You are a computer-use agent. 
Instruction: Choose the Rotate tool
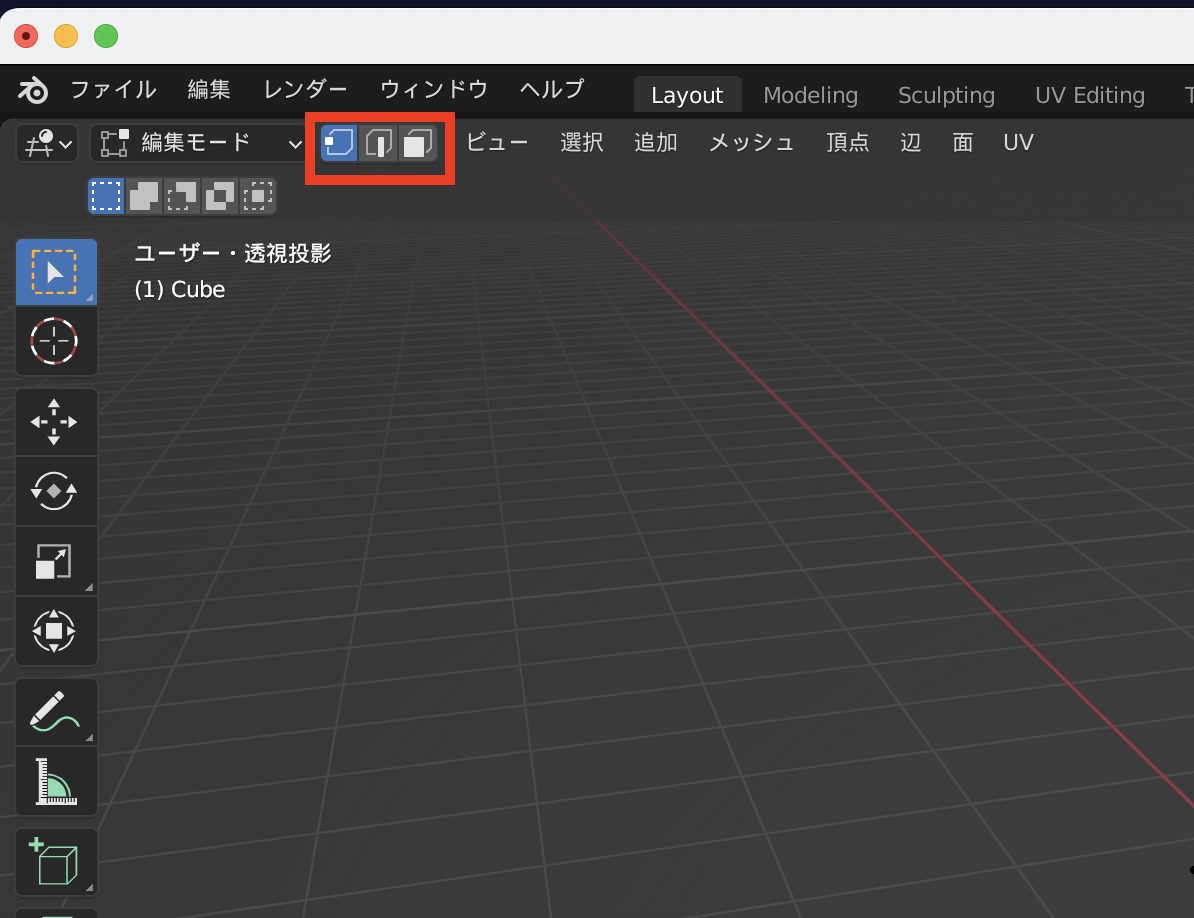(55, 491)
